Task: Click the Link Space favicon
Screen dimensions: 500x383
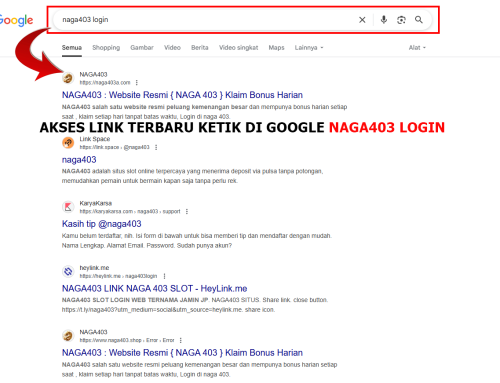Action: coord(68,143)
